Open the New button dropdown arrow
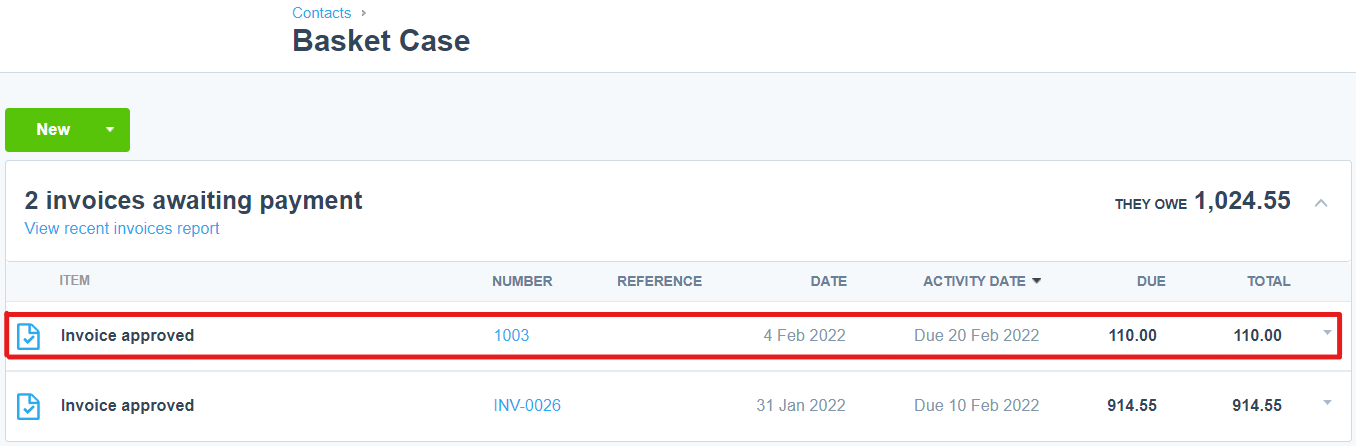The width and height of the screenshot is (1356, 446). click(x=110, y=130)
